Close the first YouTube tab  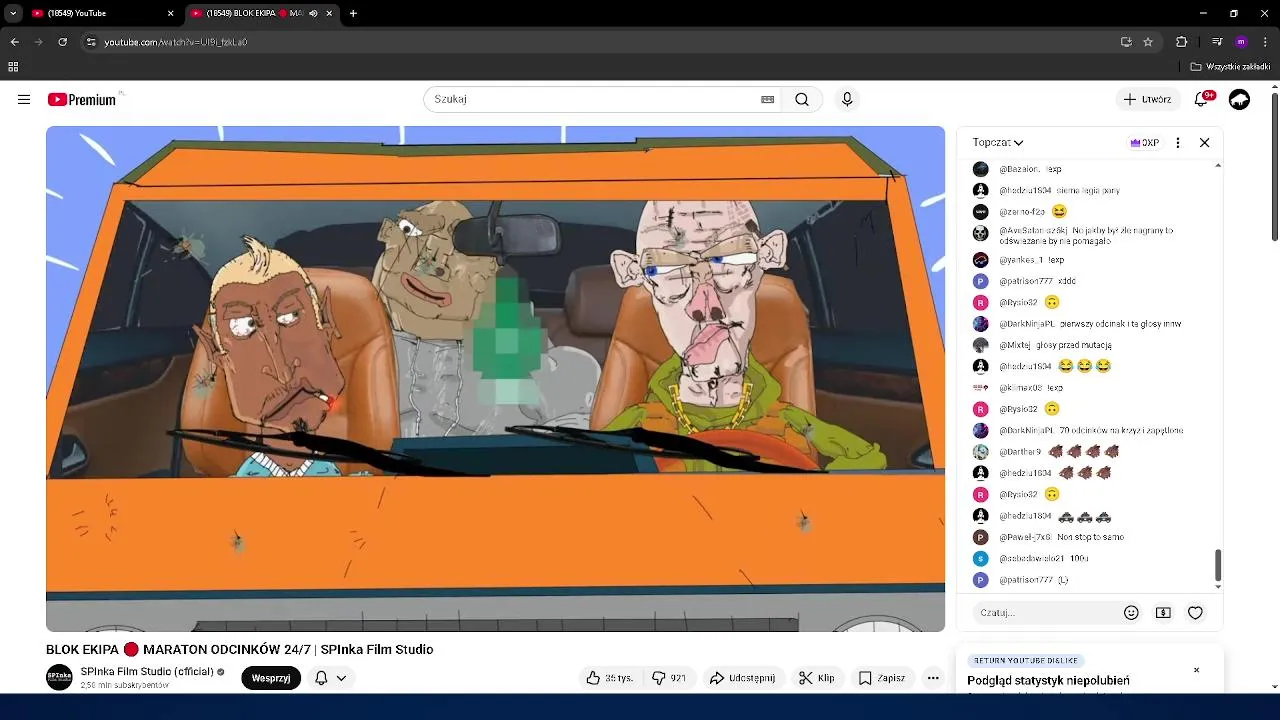click(170, 13)
